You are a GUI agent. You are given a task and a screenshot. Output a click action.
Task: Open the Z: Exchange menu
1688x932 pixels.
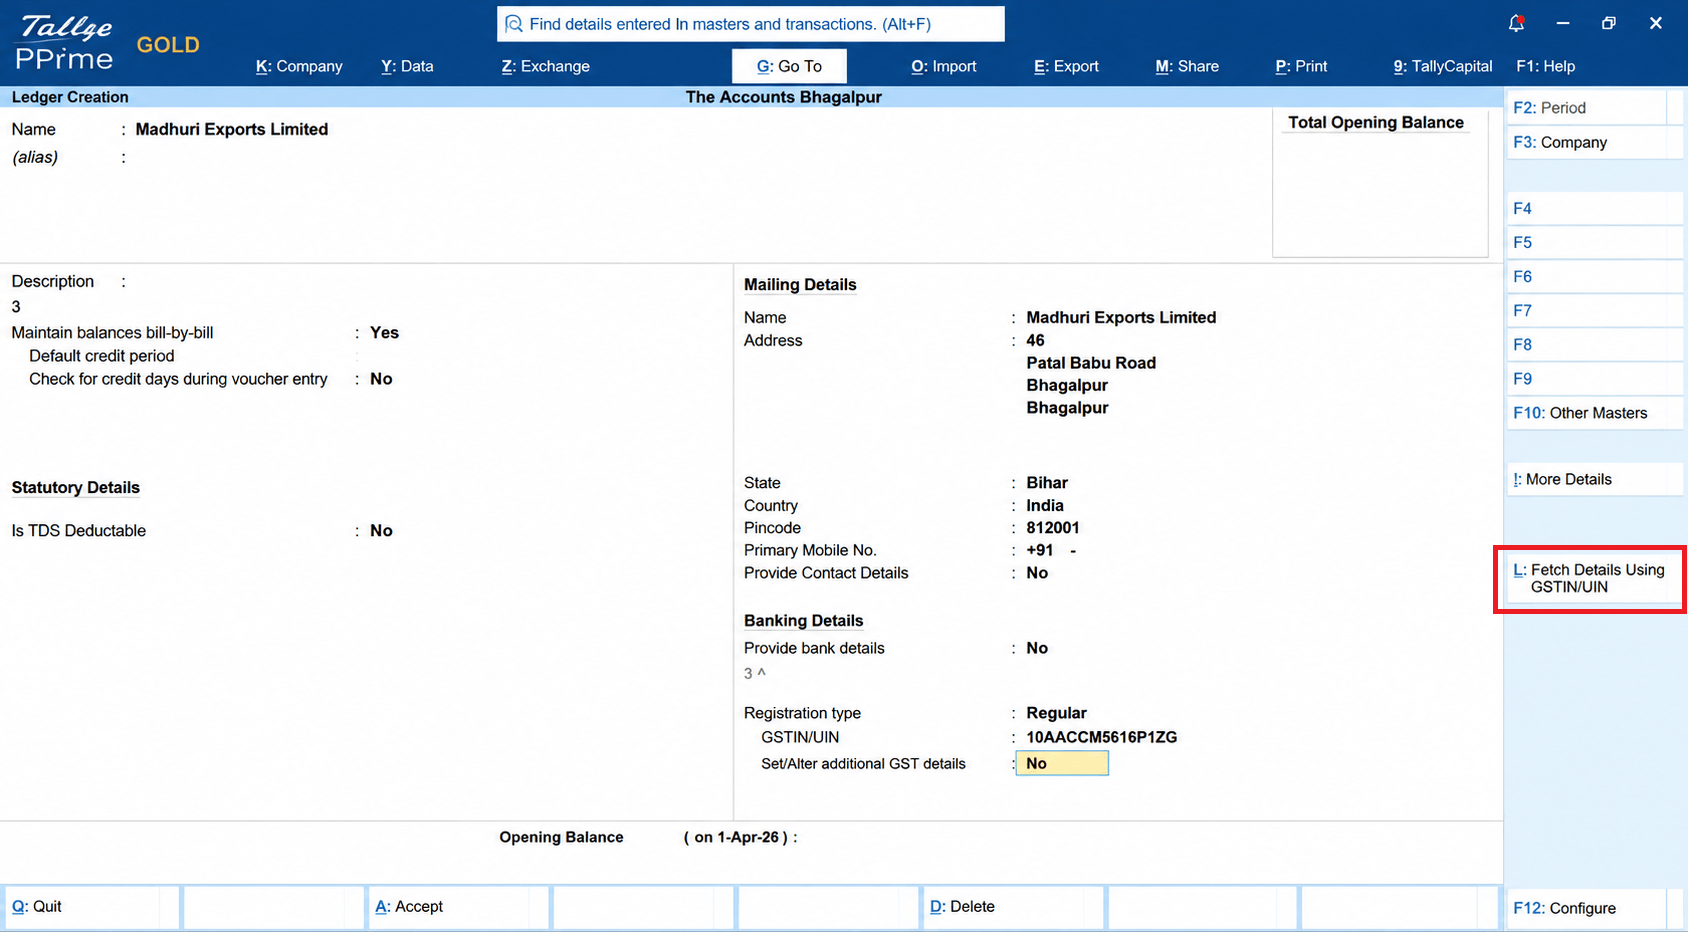[545, 66]
